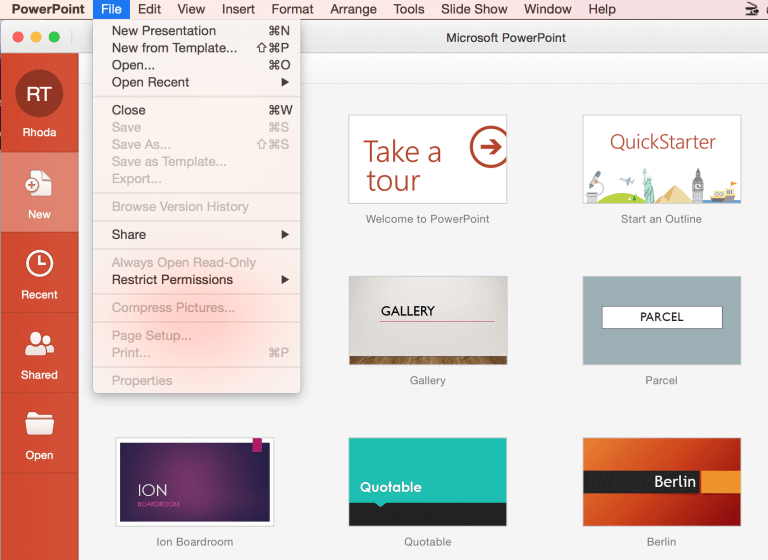Select the Berlin template thumbnail

pos(662,482)
